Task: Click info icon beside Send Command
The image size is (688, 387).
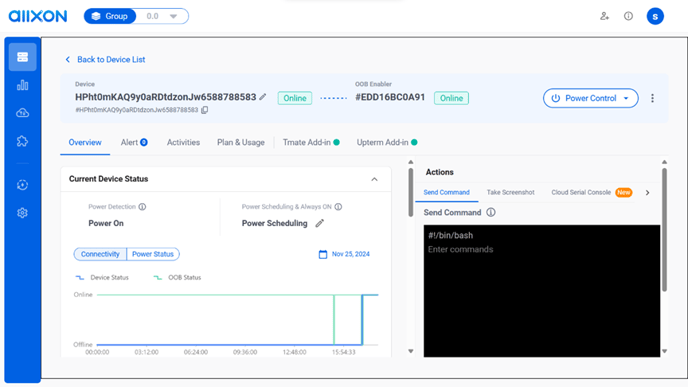Action: tap(491, 212)
